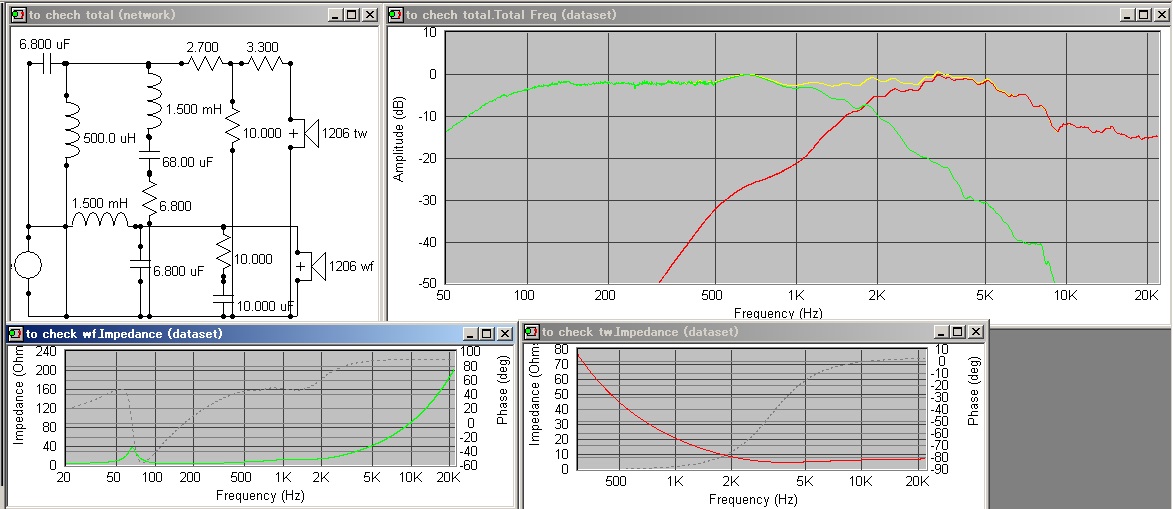Click the 'Frequency (Hz)' label in Total Freq chart
This screenshot has height=509, width=1173.
tap(779, 314)
